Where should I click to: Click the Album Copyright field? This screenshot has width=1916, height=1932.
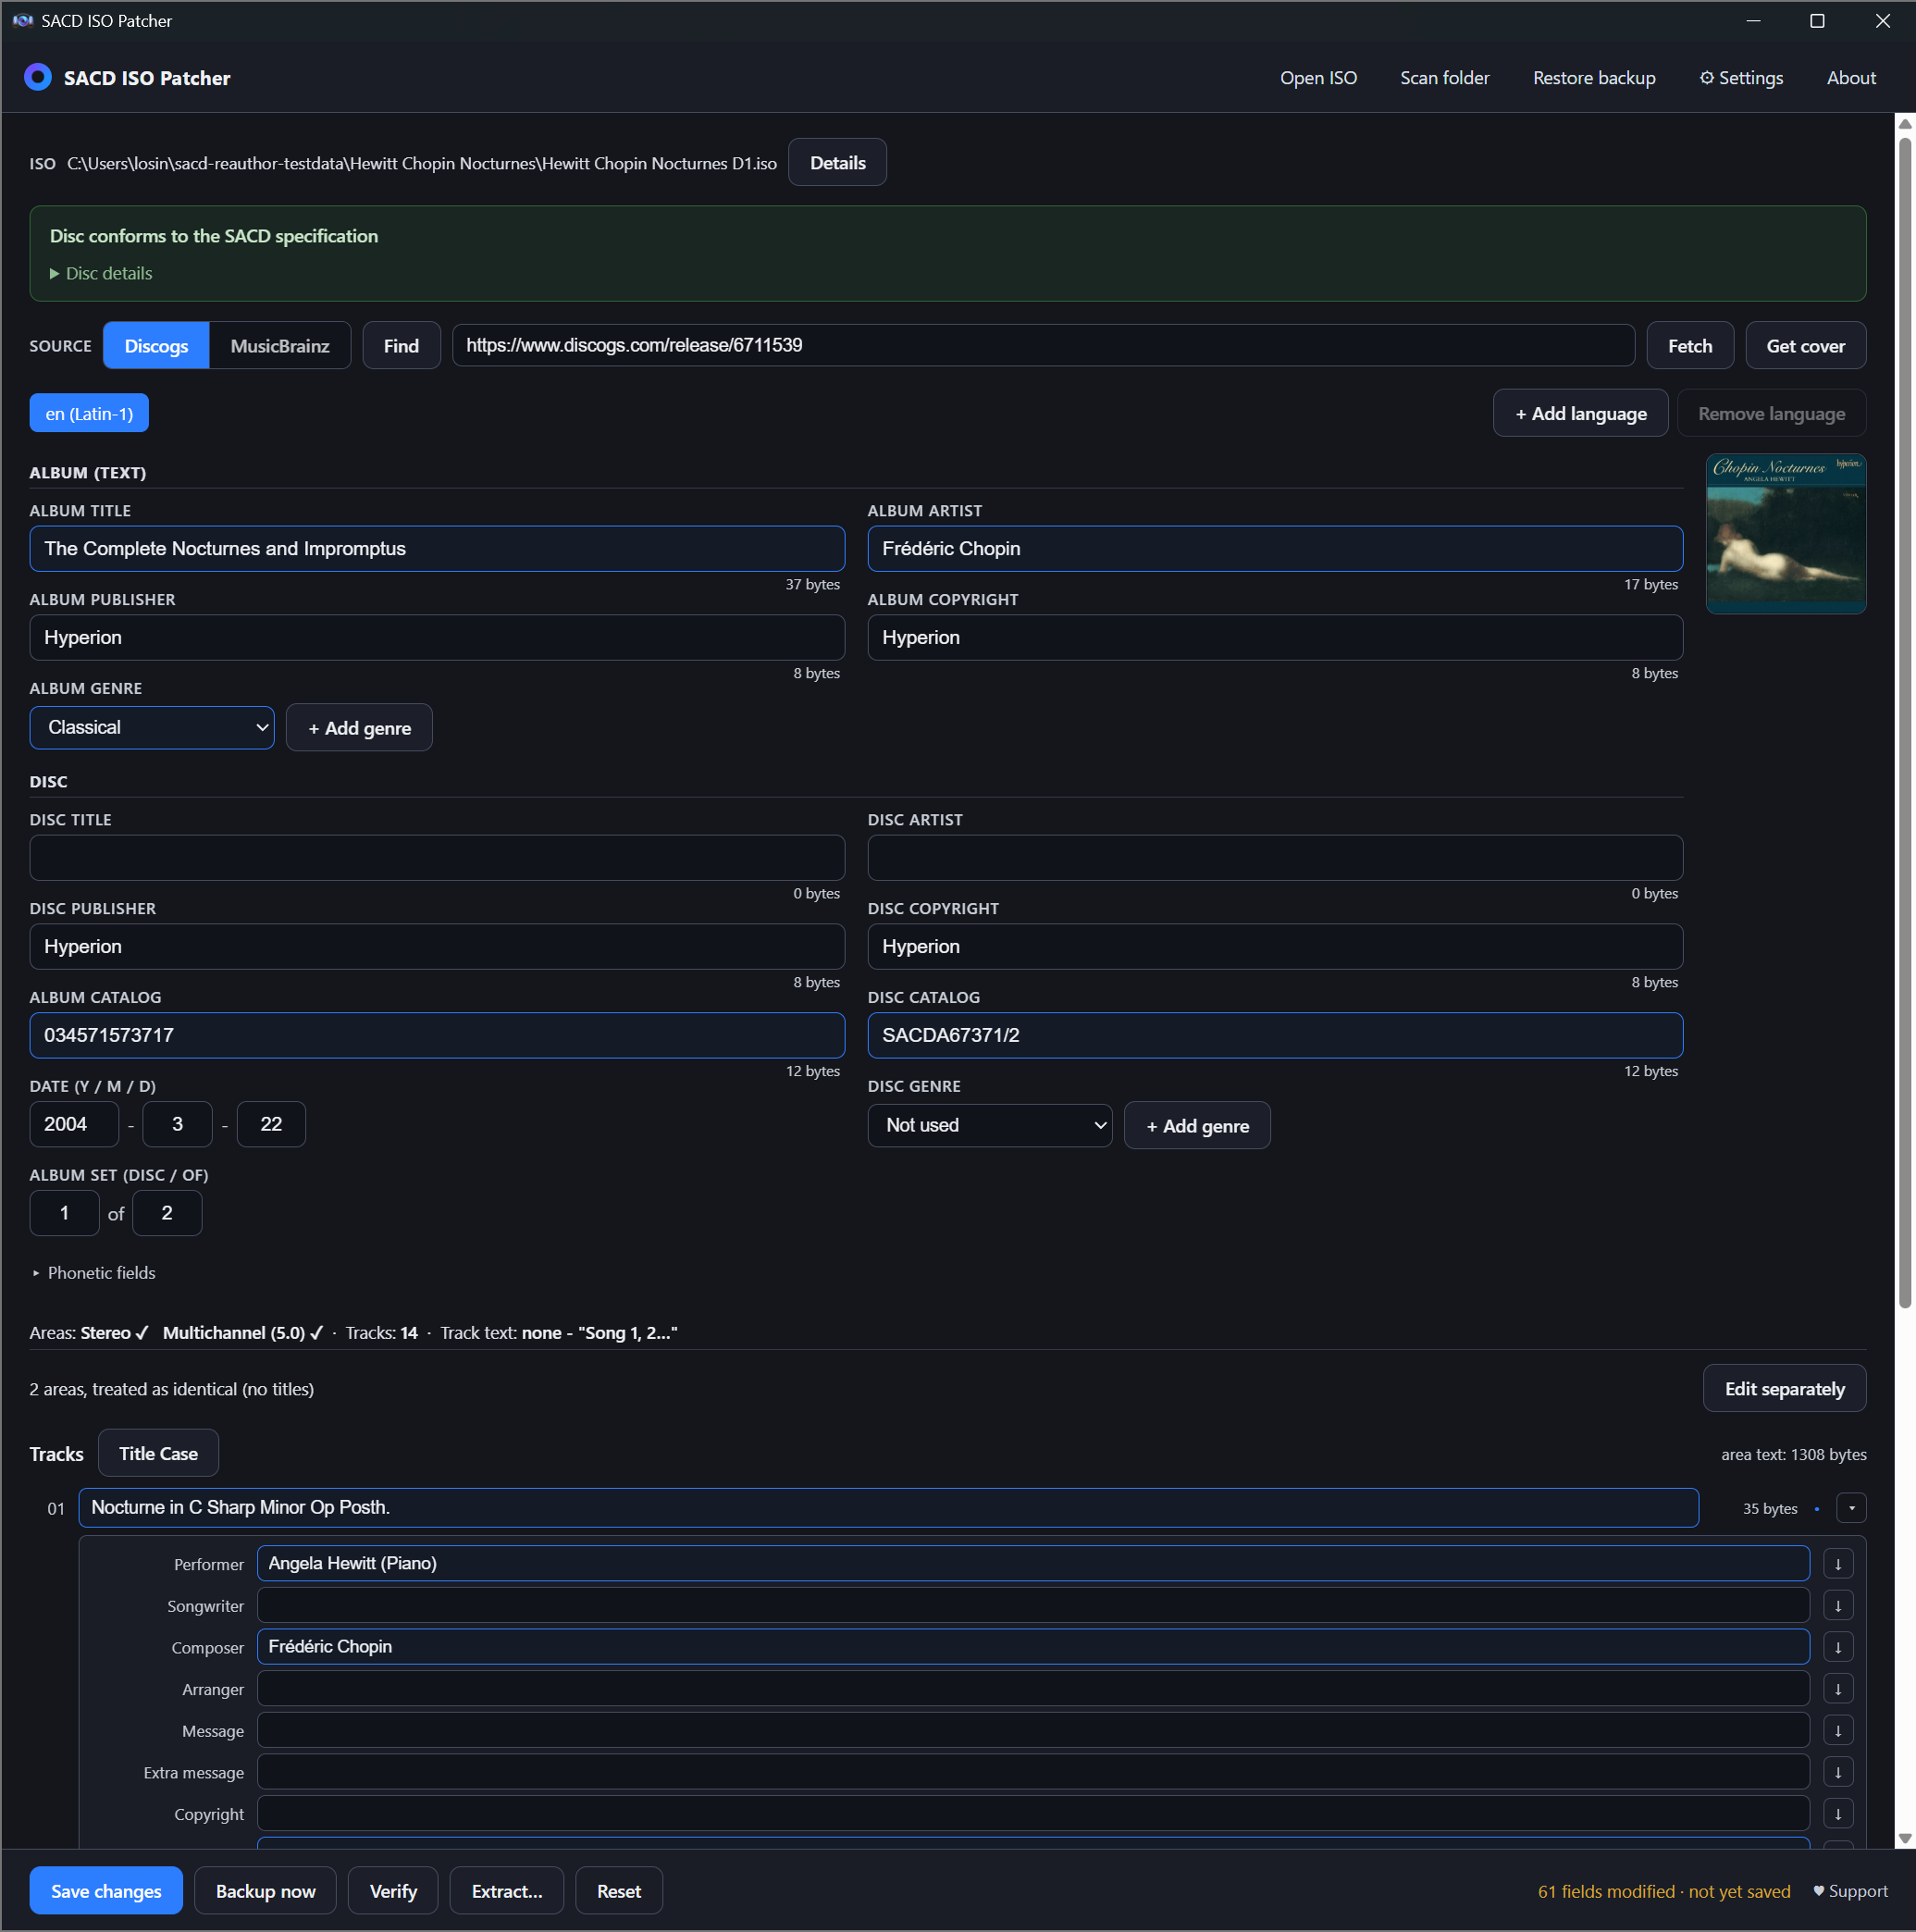pyautogui.click(x=1275, y=638)
